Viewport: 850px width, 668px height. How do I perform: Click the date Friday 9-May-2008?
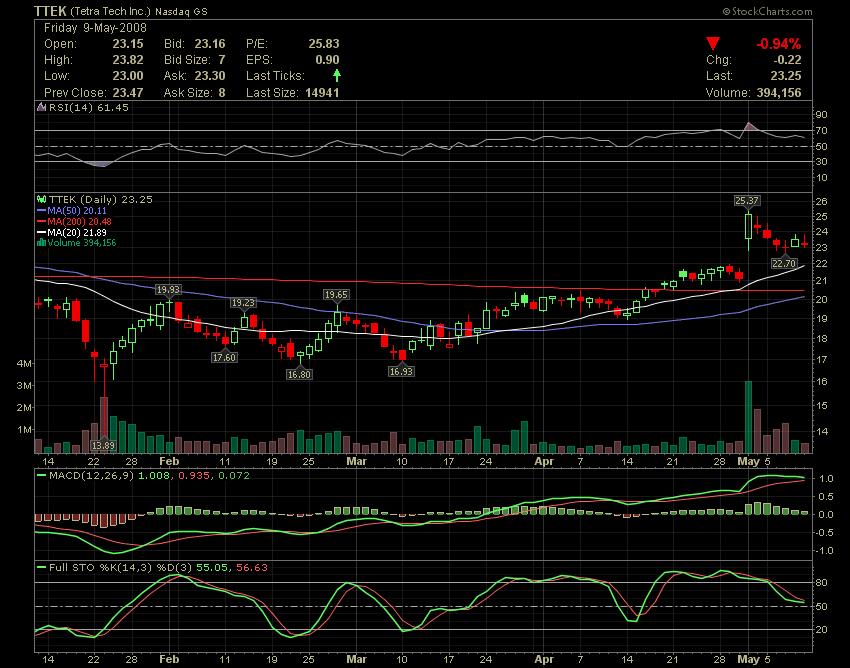(95, 28)
